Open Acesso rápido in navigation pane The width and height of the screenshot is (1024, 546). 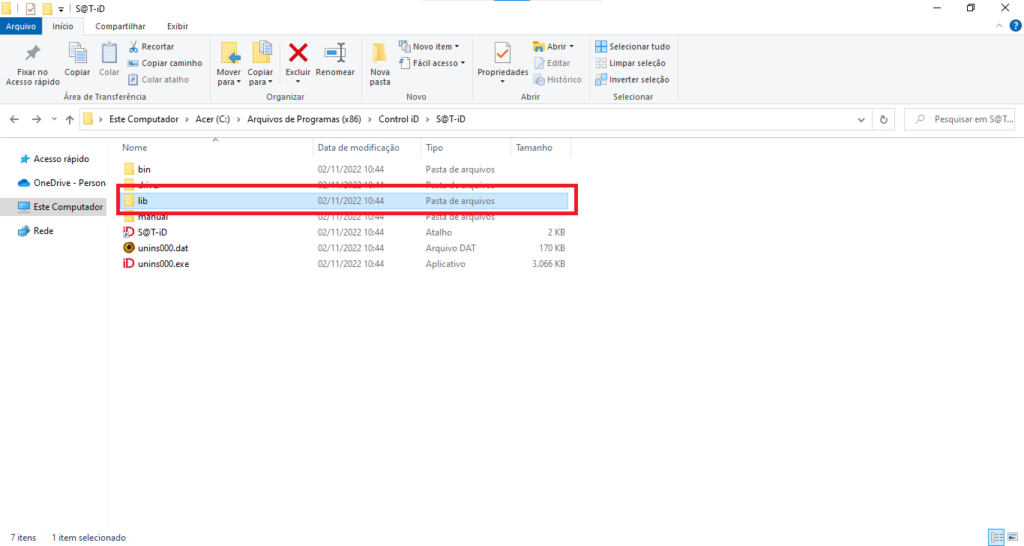[x=55, y=159]
